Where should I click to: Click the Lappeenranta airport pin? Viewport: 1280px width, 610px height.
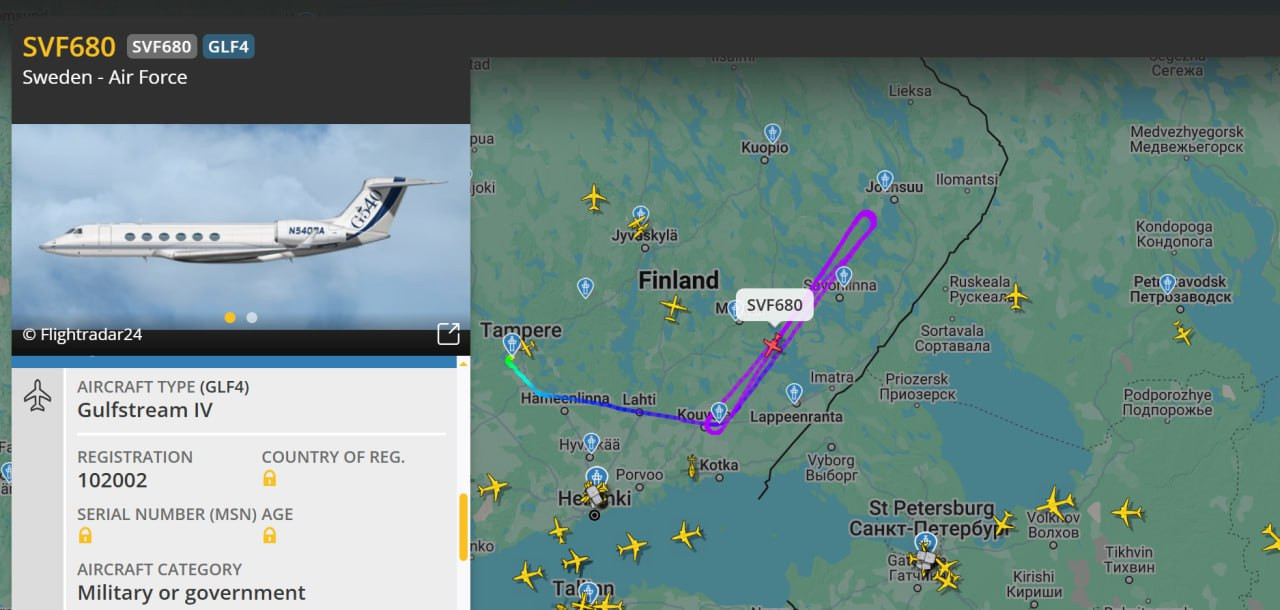point(793,393)
